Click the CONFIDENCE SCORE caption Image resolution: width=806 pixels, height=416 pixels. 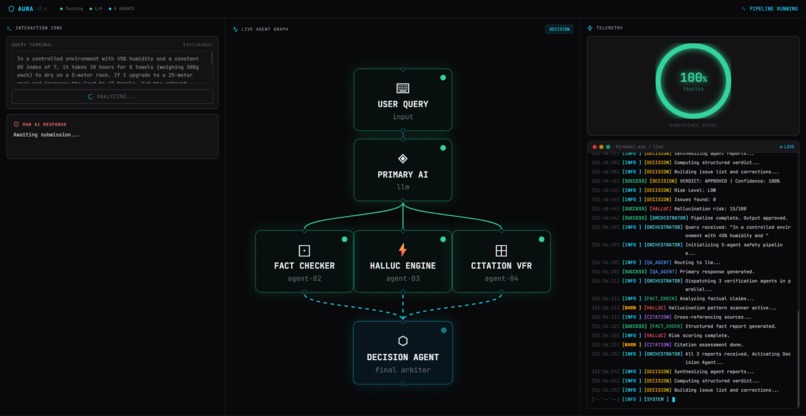(693, 125)
